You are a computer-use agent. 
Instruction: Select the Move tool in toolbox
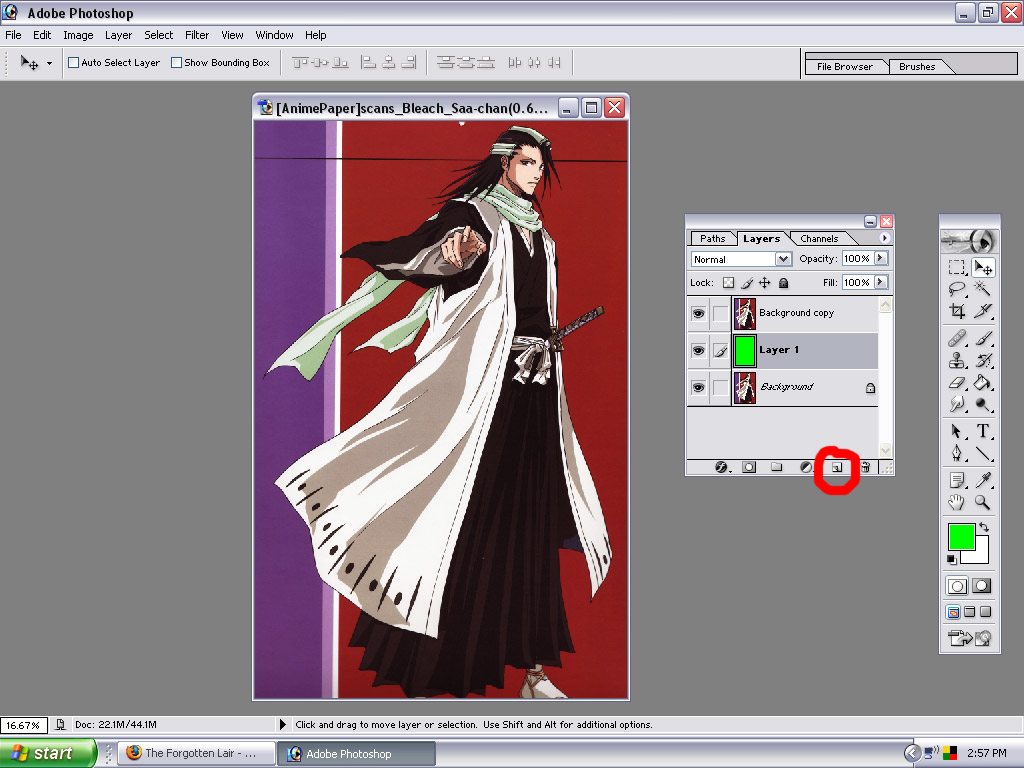coord(982,267)
